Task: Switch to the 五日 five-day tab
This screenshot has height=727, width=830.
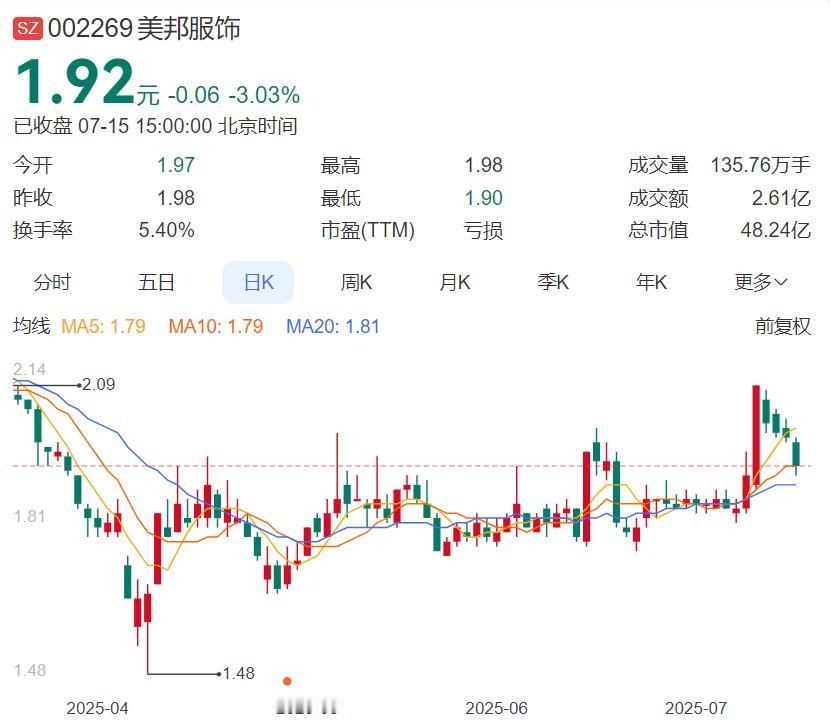Action: pos(156,282)
